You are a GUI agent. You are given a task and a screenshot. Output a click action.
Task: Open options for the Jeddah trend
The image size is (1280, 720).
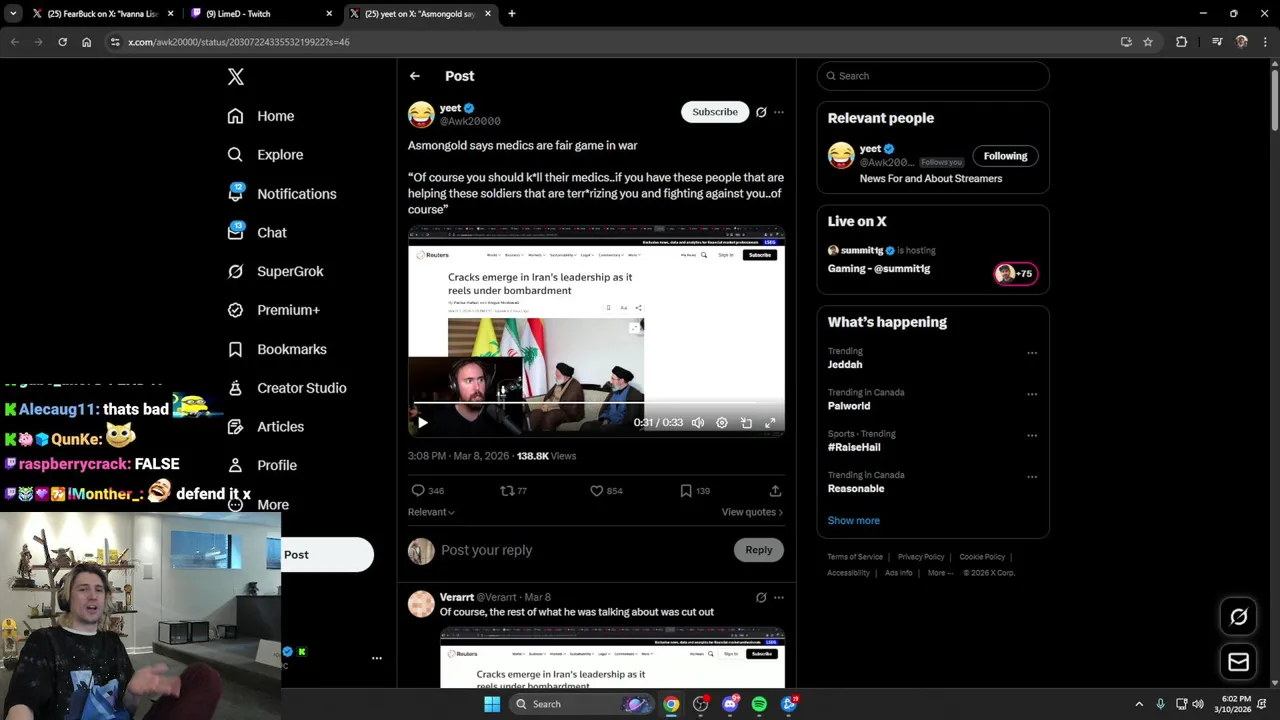(x=1032, y=353)
